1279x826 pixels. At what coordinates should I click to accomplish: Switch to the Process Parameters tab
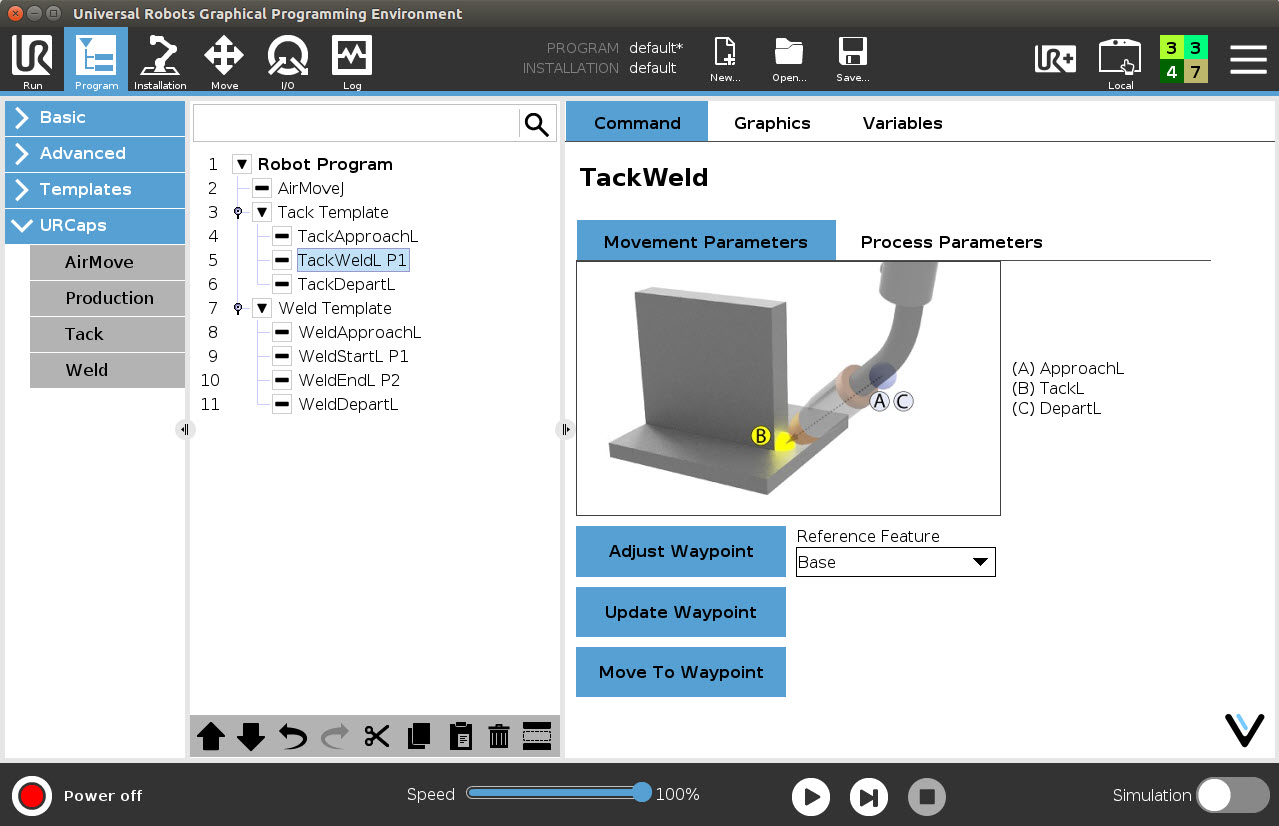point(950,241)
